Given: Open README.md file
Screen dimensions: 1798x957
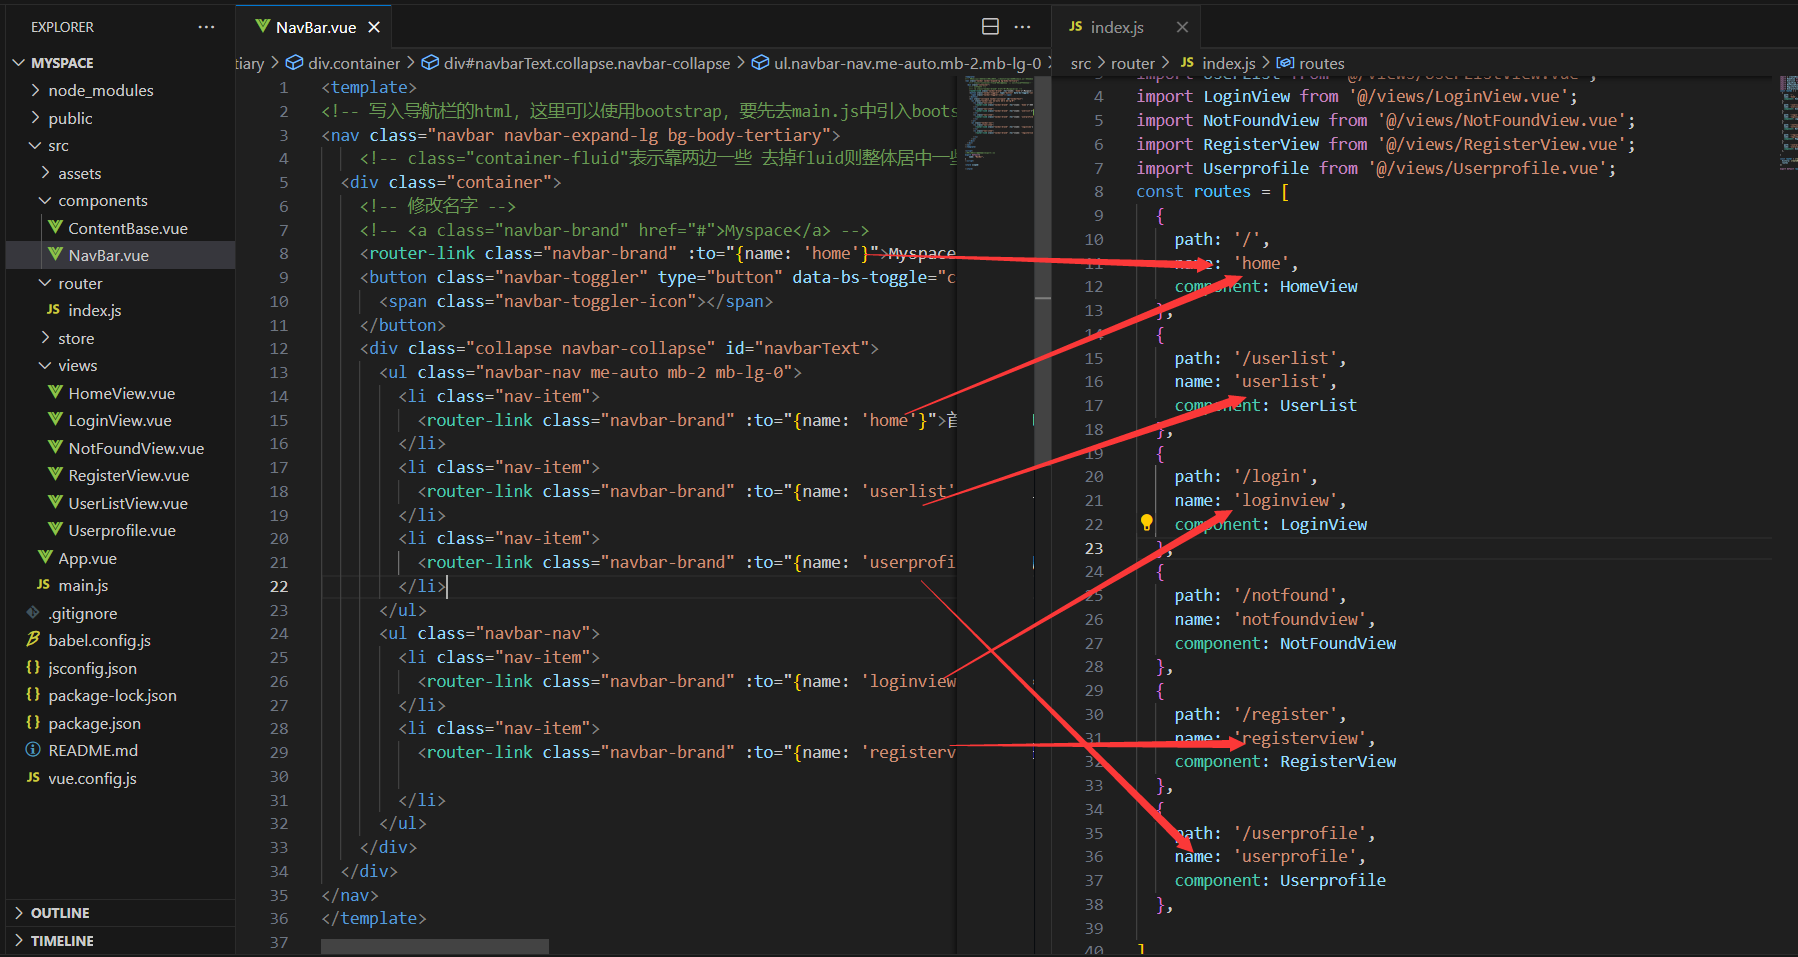Looking at the screenshot, I should coord(93,750).
